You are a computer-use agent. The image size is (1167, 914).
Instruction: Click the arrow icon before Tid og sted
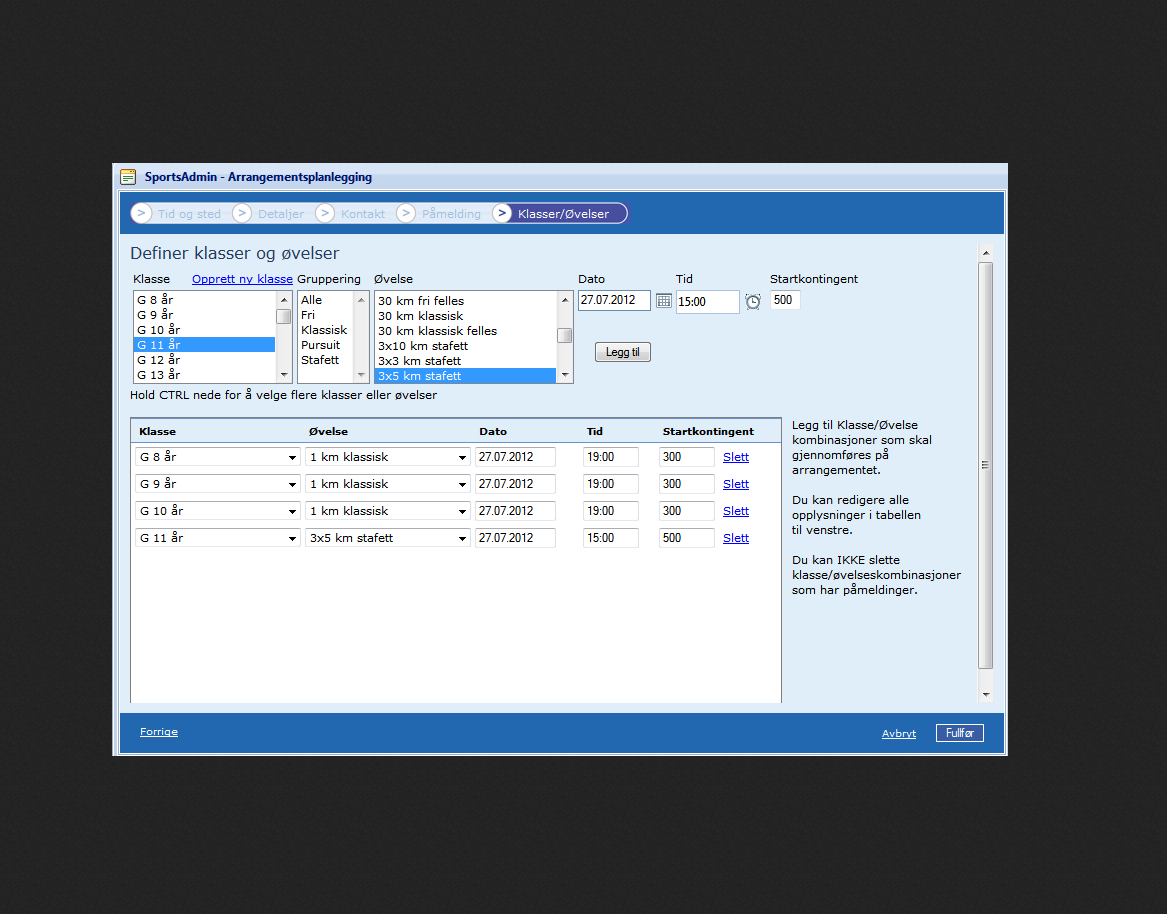point(141,214)
